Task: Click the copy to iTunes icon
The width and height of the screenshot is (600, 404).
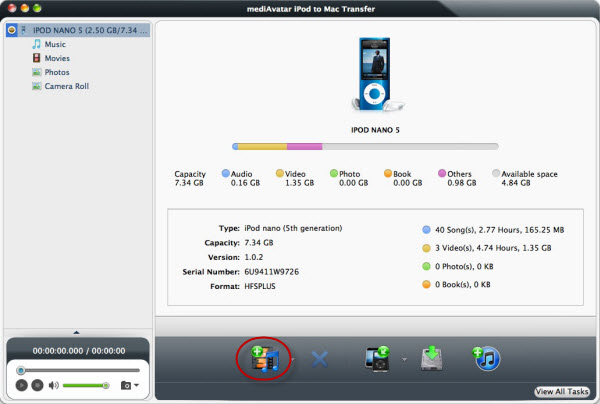Action: tap(486, 358)
